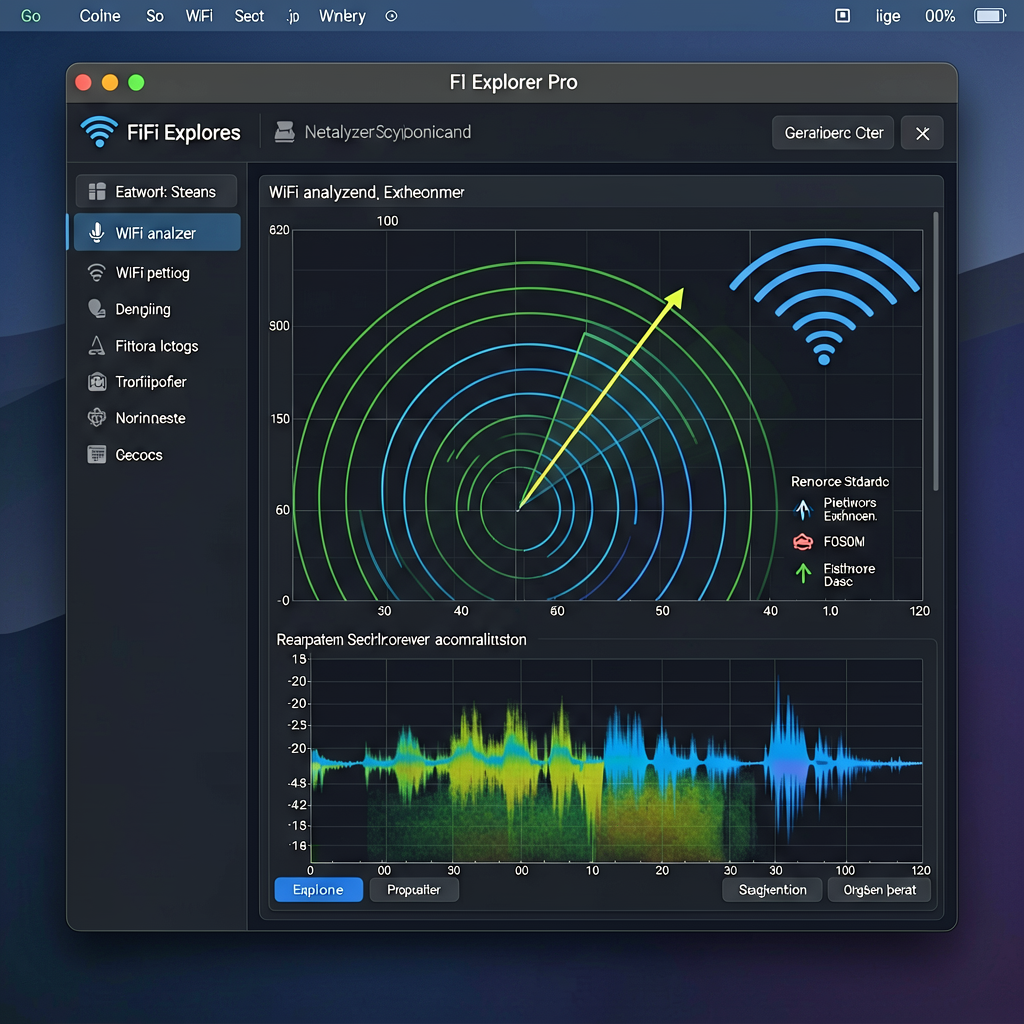Image resolution: width=1024 pixels, height=1024 pixels.
Task: Click the menu bar circle status icon
Action: (x=391, y=16)
